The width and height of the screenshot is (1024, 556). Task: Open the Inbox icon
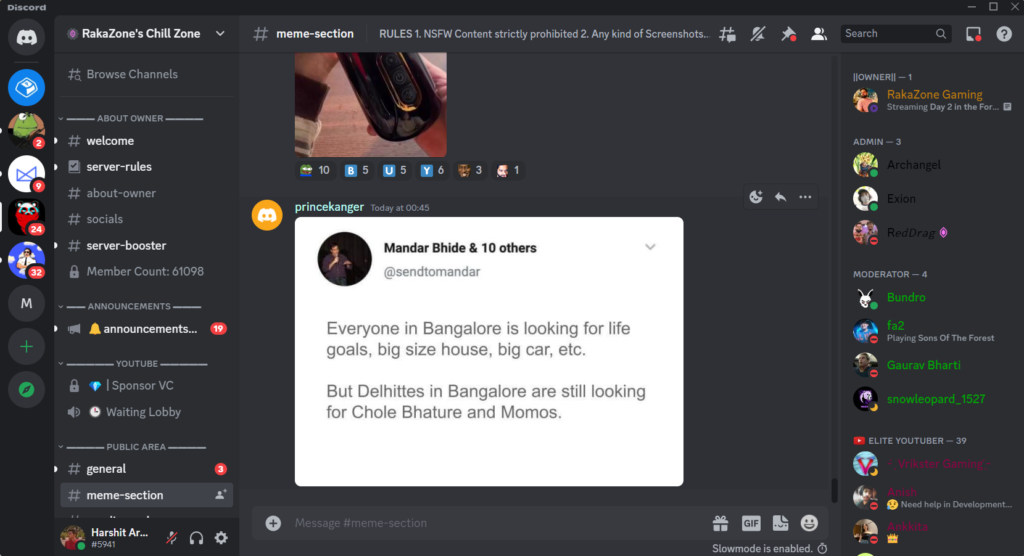coord(973,34)
